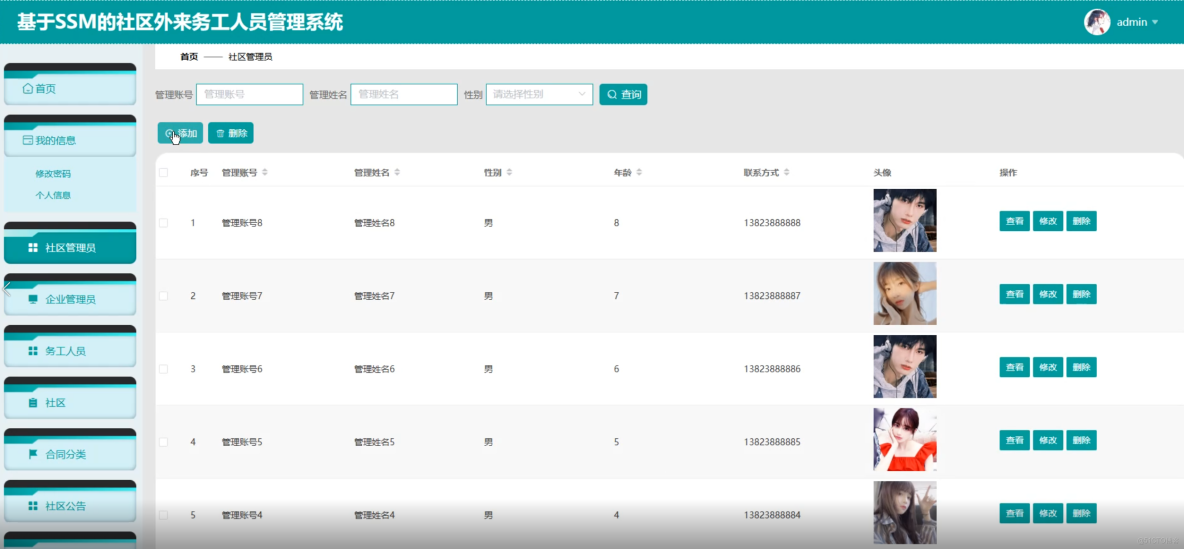Sort the table by 管理姓名 column
The image size is (1184, 549).
click(397, 173)
